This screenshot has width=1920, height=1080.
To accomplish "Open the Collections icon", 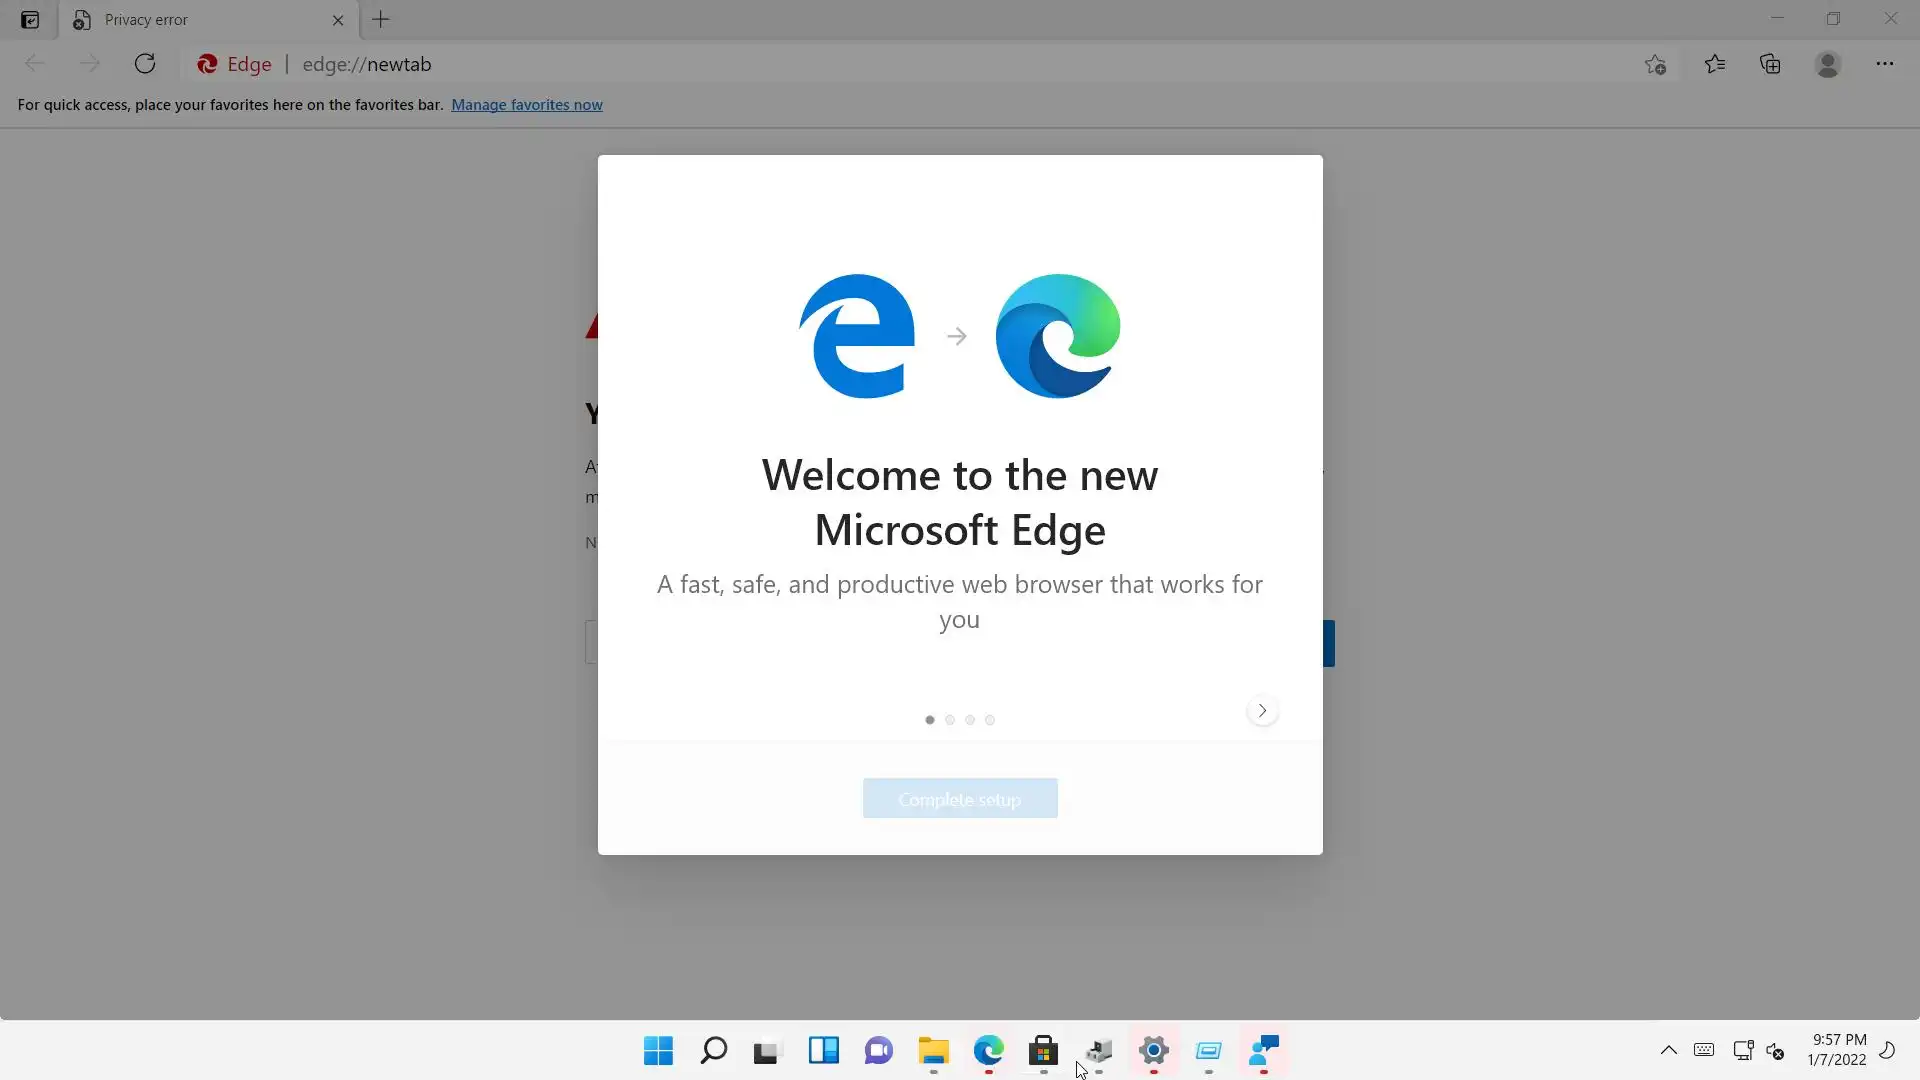I will [1770, 64].
